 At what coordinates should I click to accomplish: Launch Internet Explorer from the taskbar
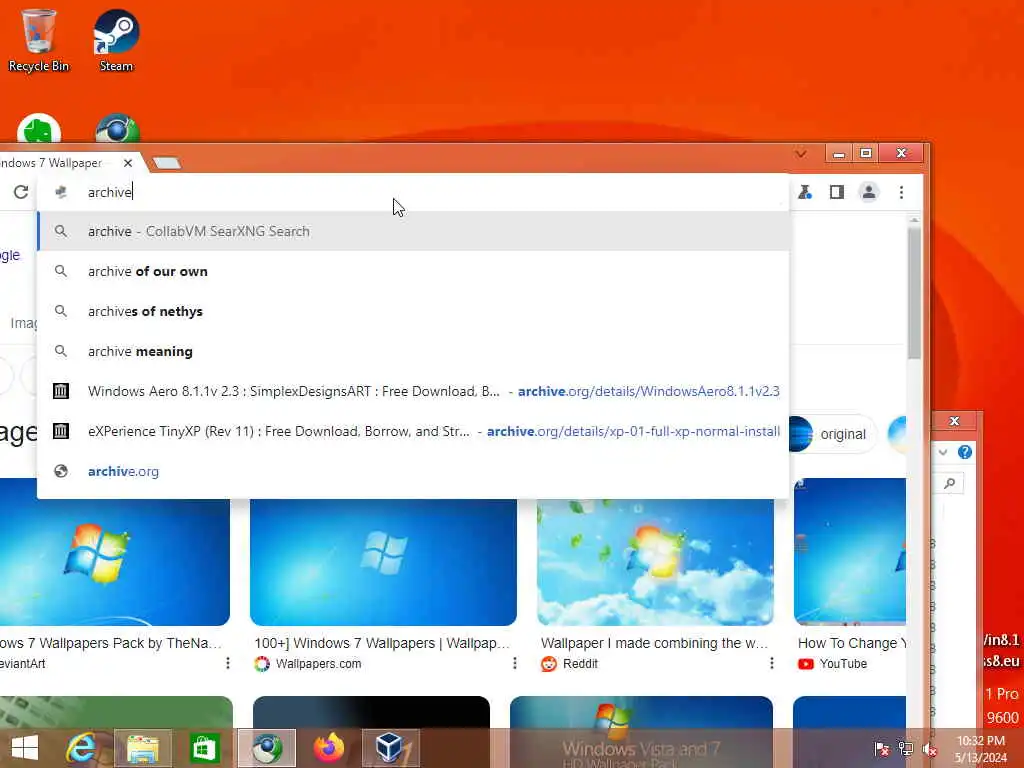click(x=81, y=748)
